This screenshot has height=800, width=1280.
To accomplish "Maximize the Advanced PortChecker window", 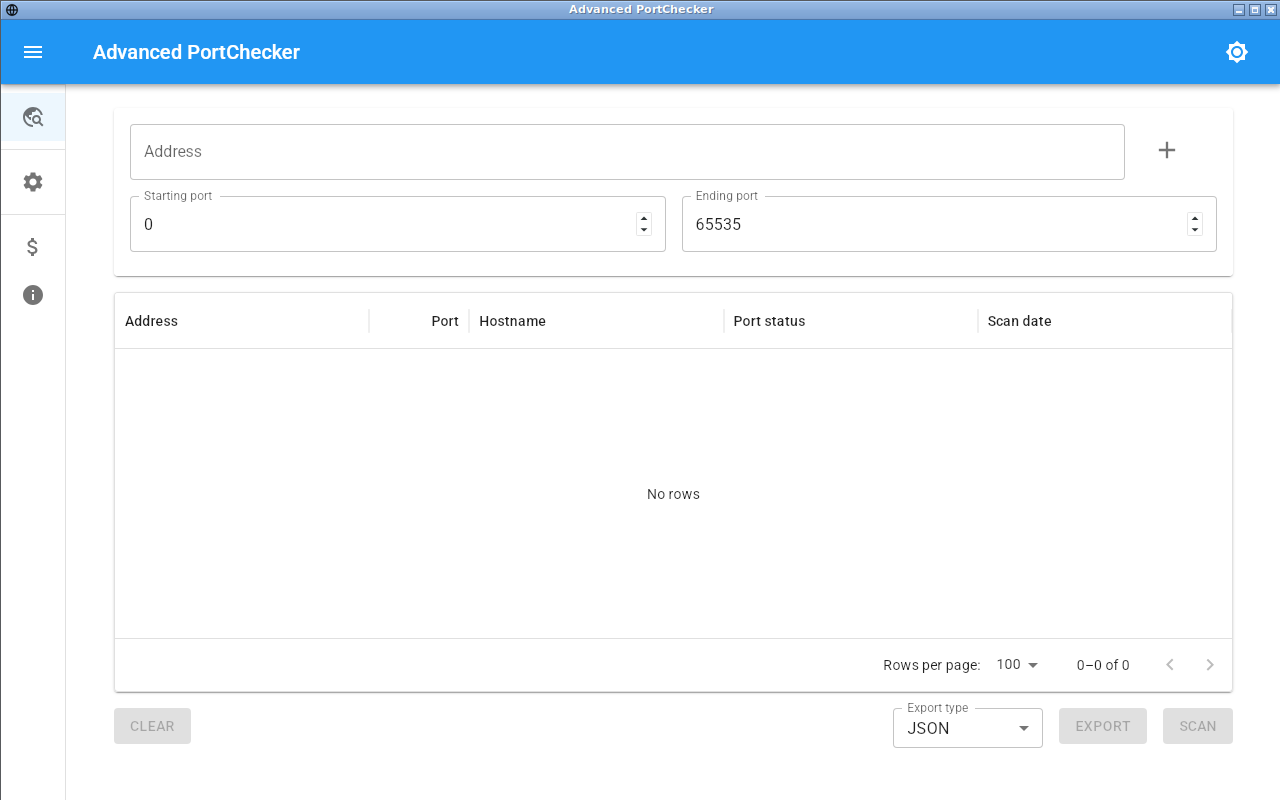I will (1255, 10).
